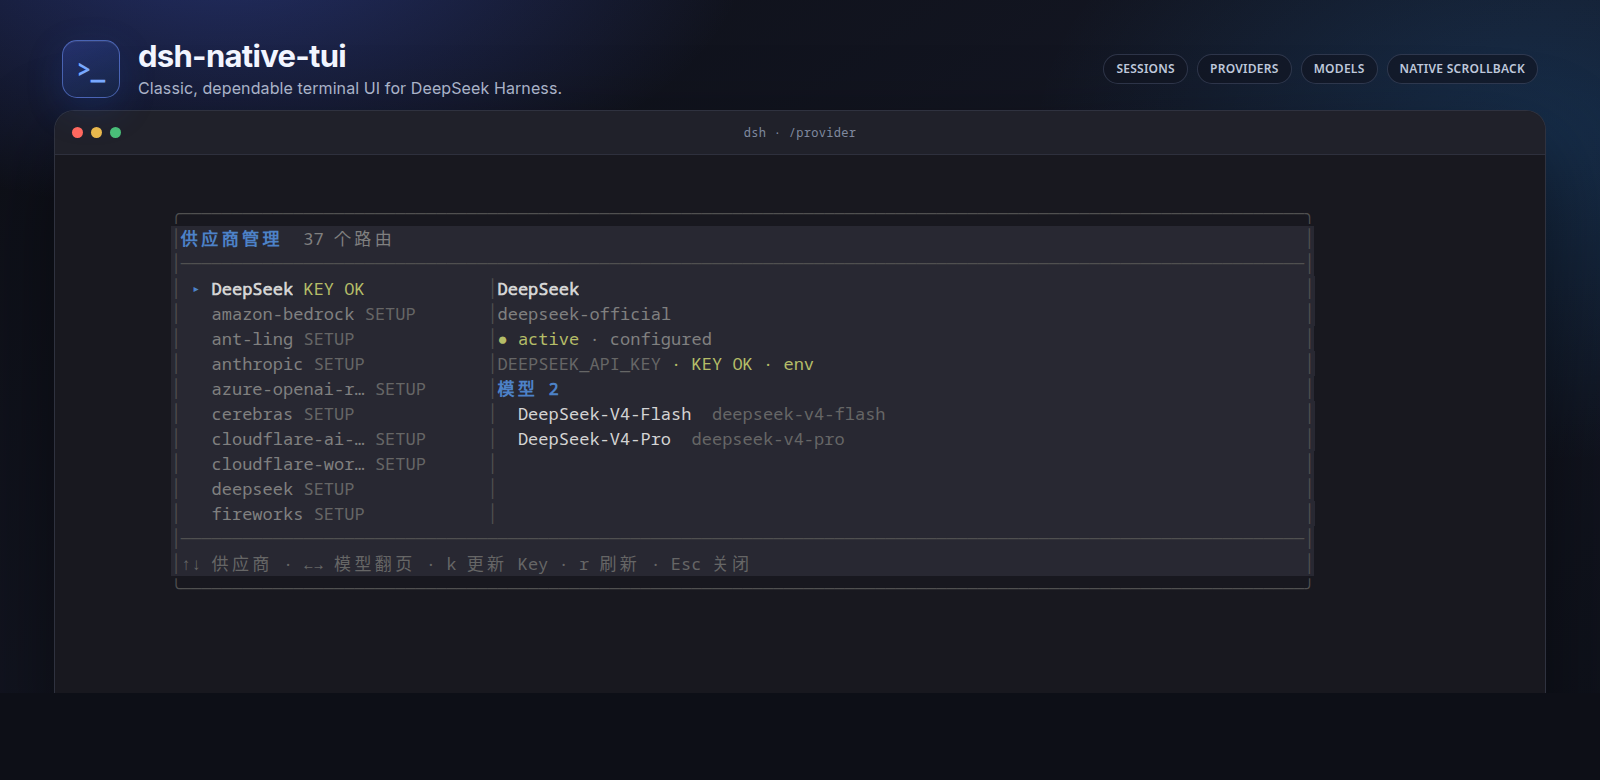
Task: Click the 37 个路由 route count
Action: click(348, 239)
